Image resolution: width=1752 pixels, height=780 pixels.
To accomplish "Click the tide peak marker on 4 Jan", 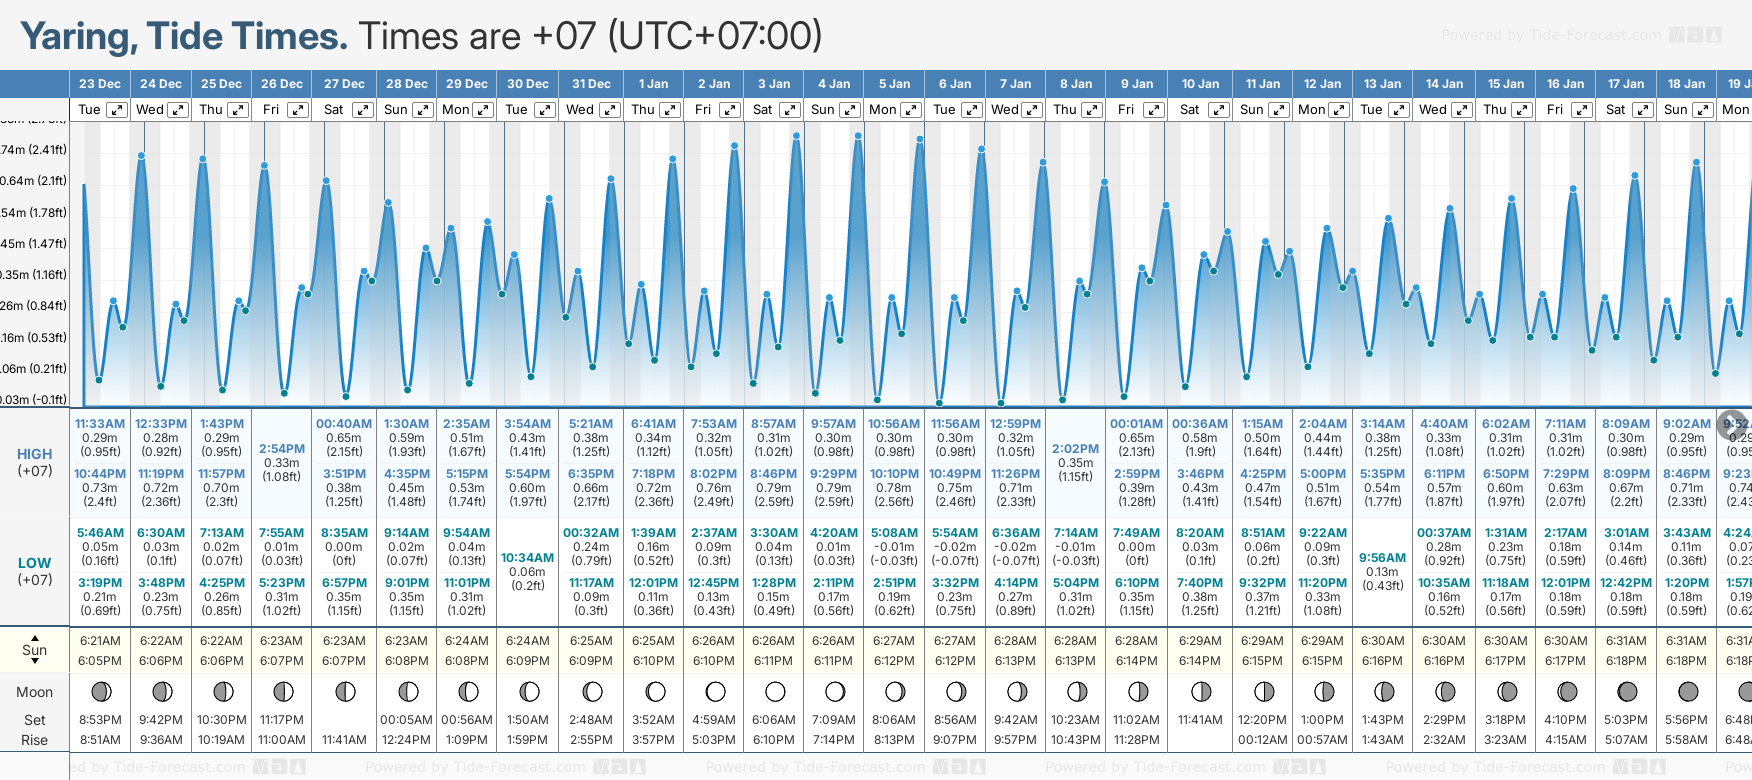I will [858, 135].
